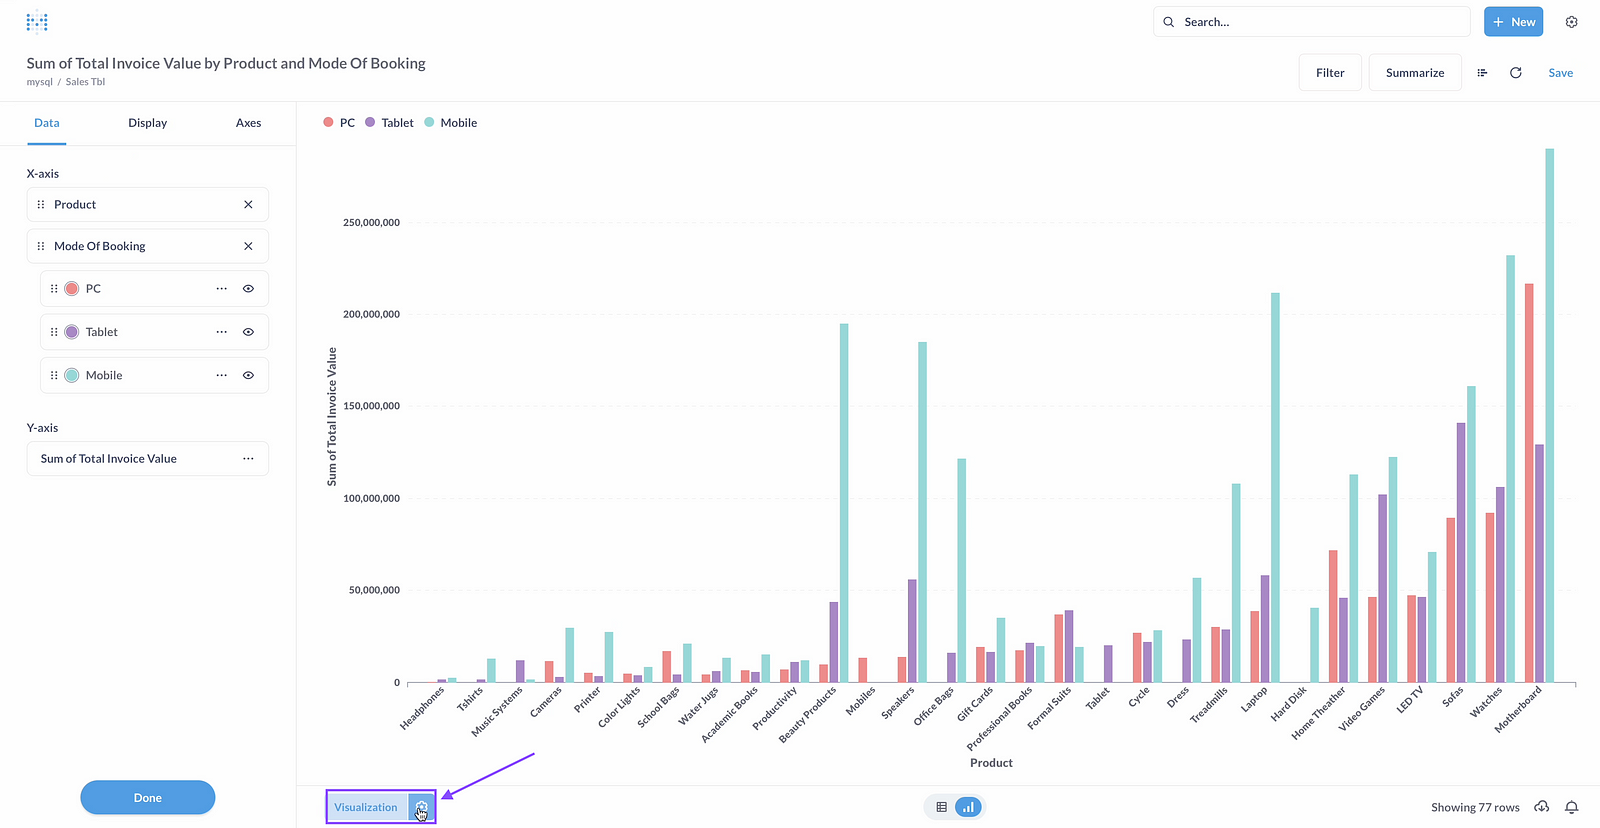Open Sum of Total Invoice Value options
The height and width of the screenshot is (828, 1600).
point(248,459)
